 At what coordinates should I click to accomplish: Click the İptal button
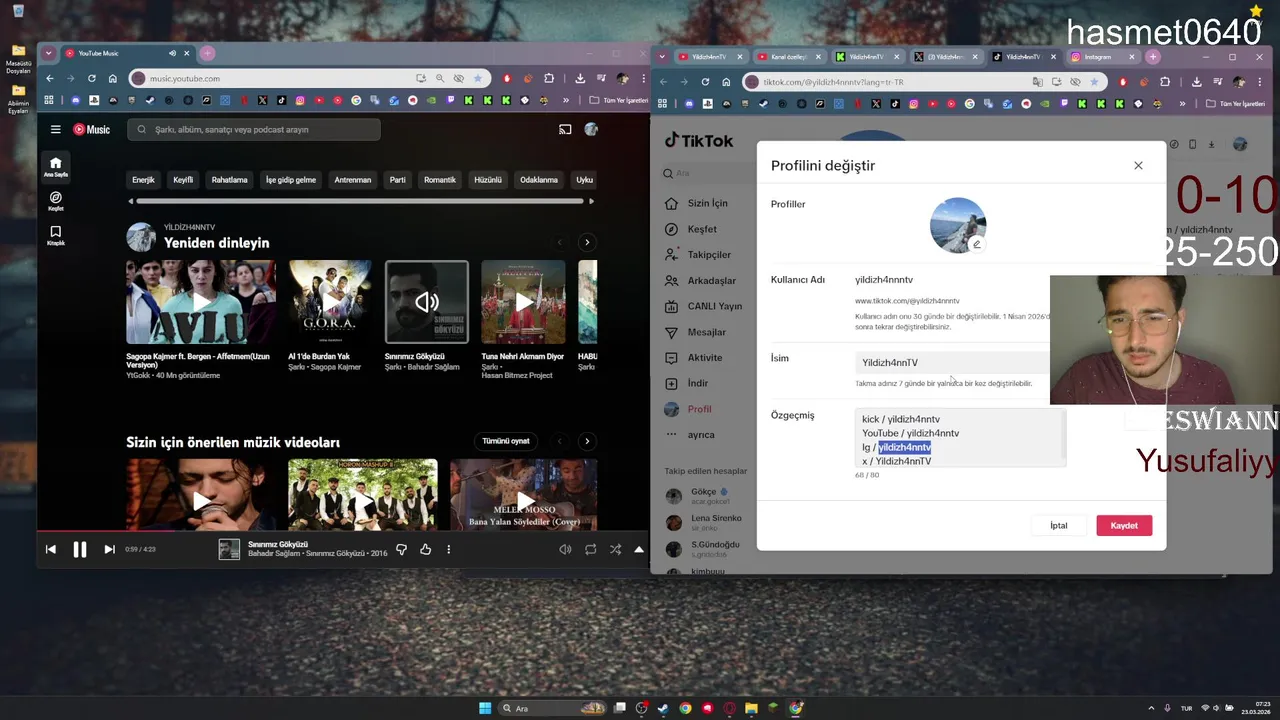pyautogui.click(x=1058, y=525)
